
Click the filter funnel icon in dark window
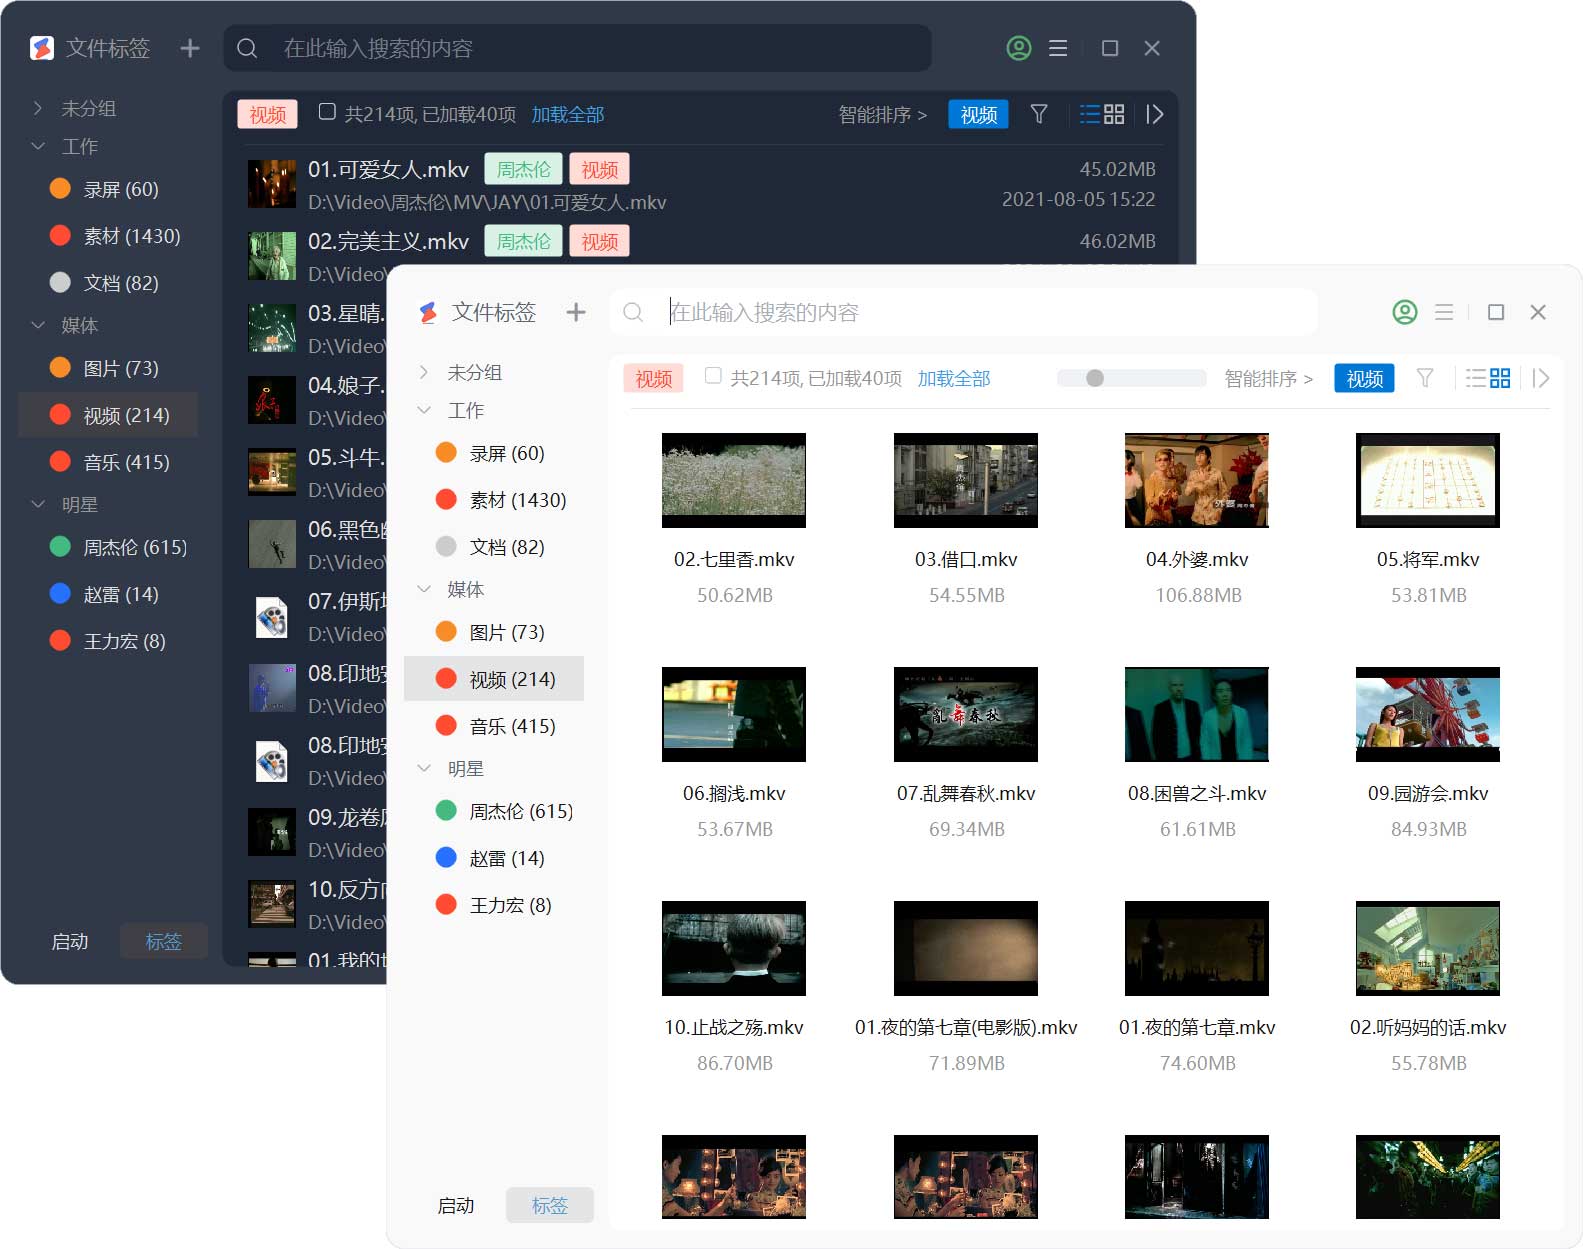click(1039, 114)
